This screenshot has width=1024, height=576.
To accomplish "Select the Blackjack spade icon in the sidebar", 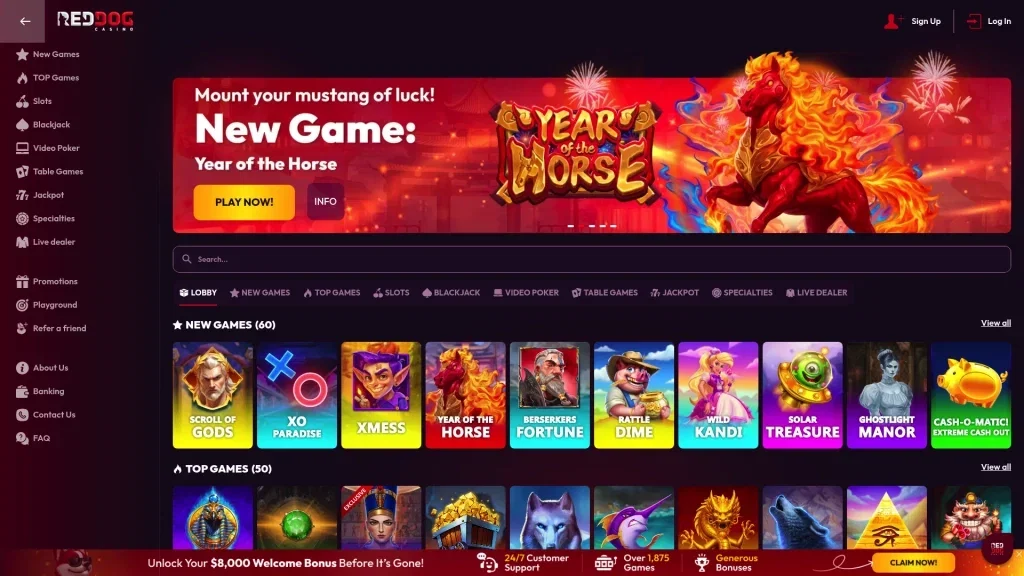I will 22,125.
